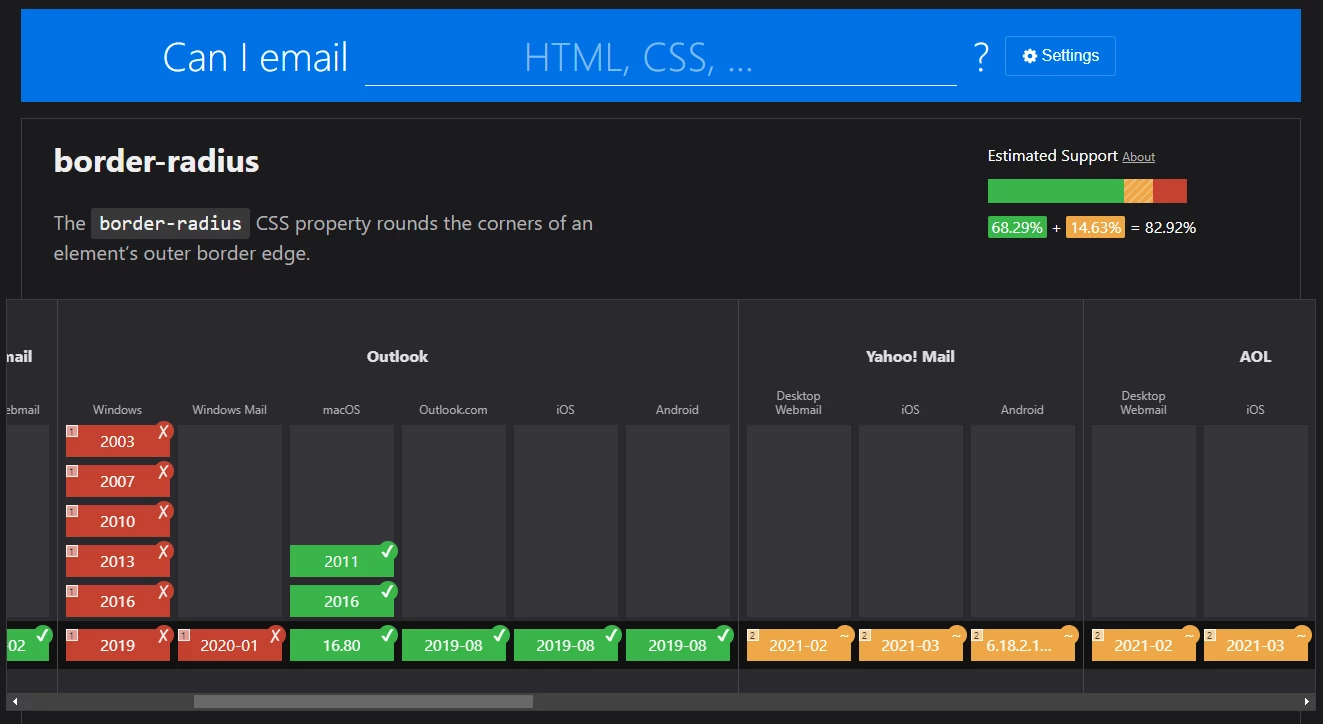The image size is (1323, 724).
Task: Select Outlook.com 2019-08 cell
Action: [454, 645]
